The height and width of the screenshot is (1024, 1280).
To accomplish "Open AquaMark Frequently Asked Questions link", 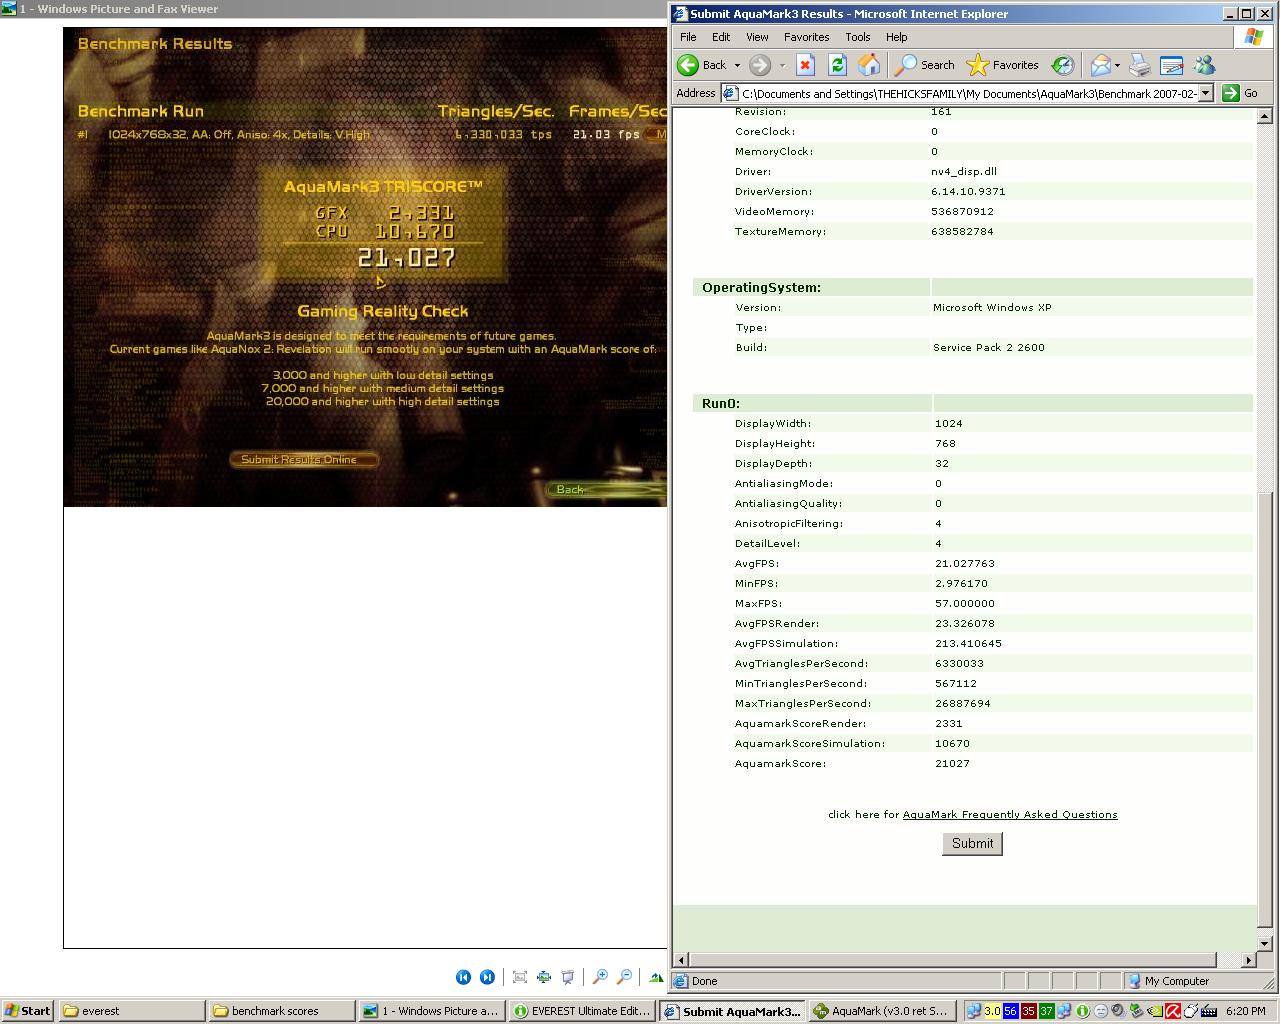I will pyautogui.click(x=1010, y=814).
